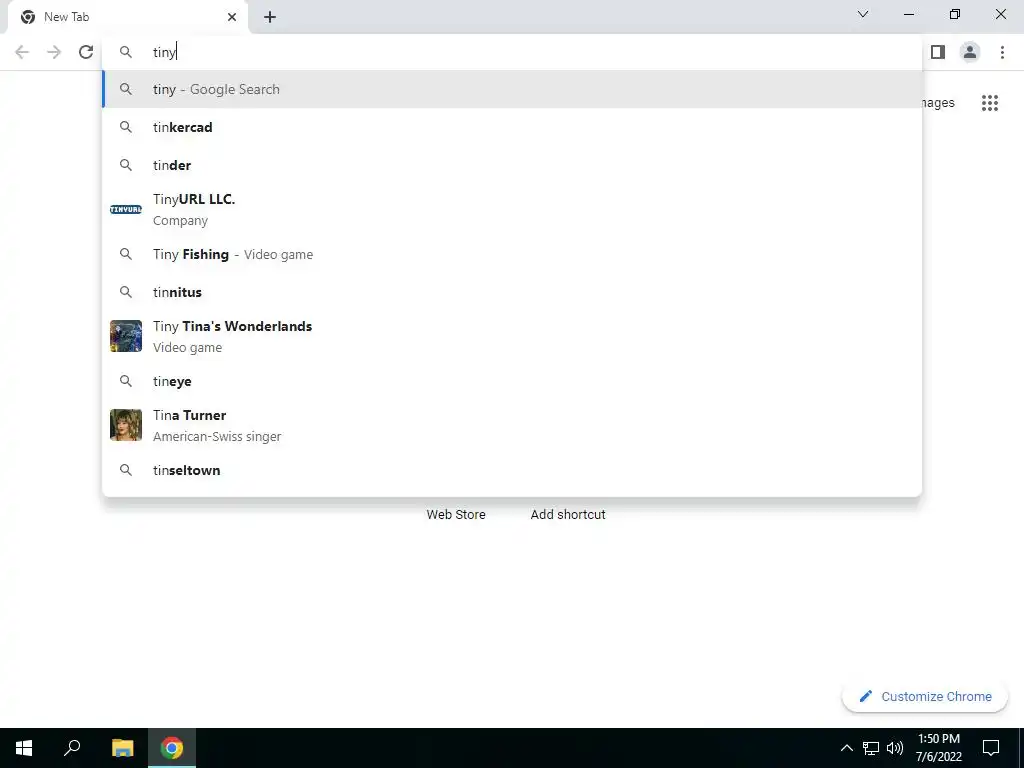The image size is (1024, 768).
Task: Open the Images link
Action: 938,103
